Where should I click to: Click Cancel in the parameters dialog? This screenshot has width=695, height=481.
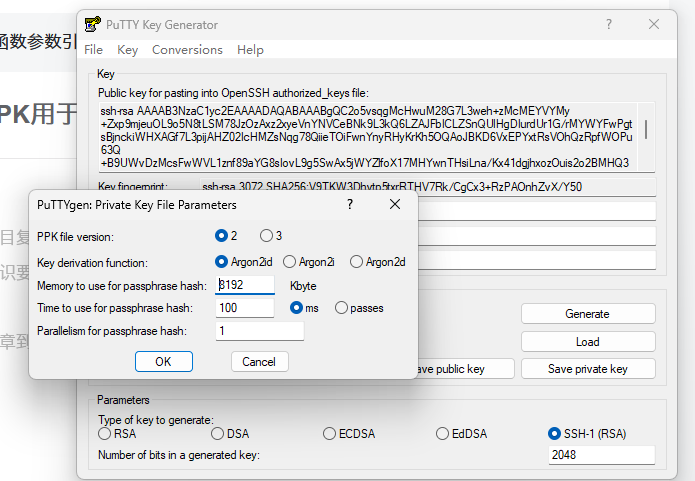259,362
